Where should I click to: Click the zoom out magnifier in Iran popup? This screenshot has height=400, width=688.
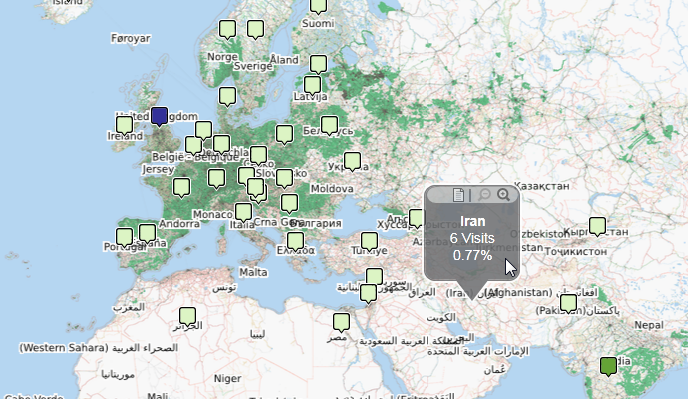pyautogui.click(x=484, y=195)
